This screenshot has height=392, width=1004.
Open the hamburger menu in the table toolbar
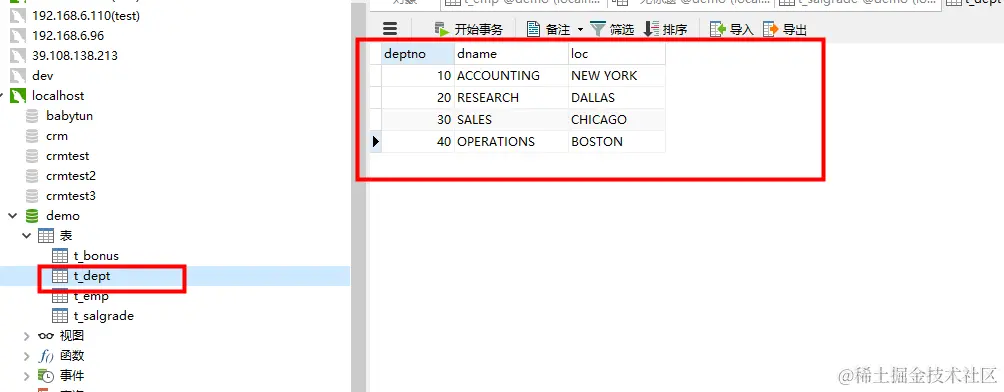[x=390, y=28]
